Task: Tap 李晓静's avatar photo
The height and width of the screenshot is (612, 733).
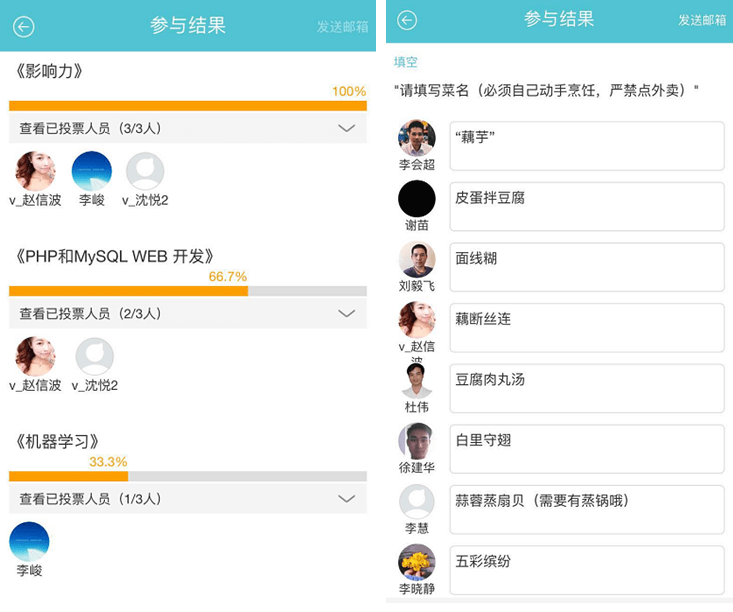Action: point(417,562)
